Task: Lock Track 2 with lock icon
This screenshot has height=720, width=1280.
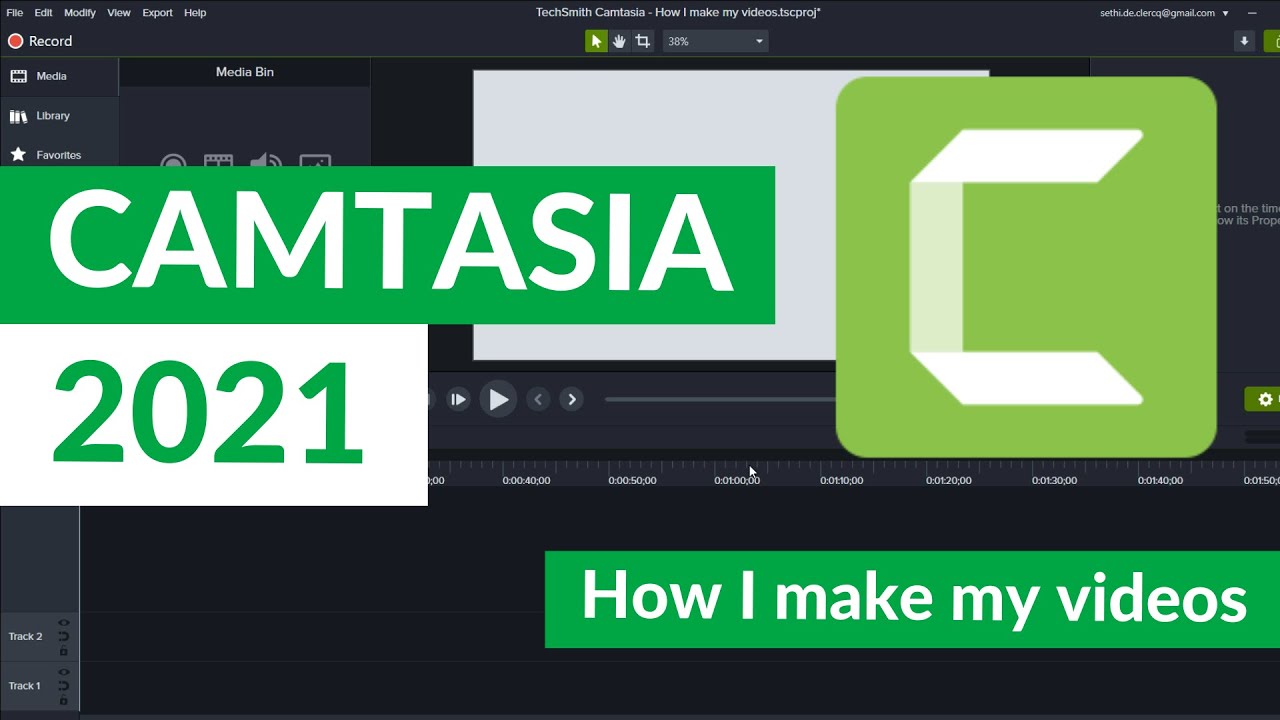Action: [x=64, y=651]
